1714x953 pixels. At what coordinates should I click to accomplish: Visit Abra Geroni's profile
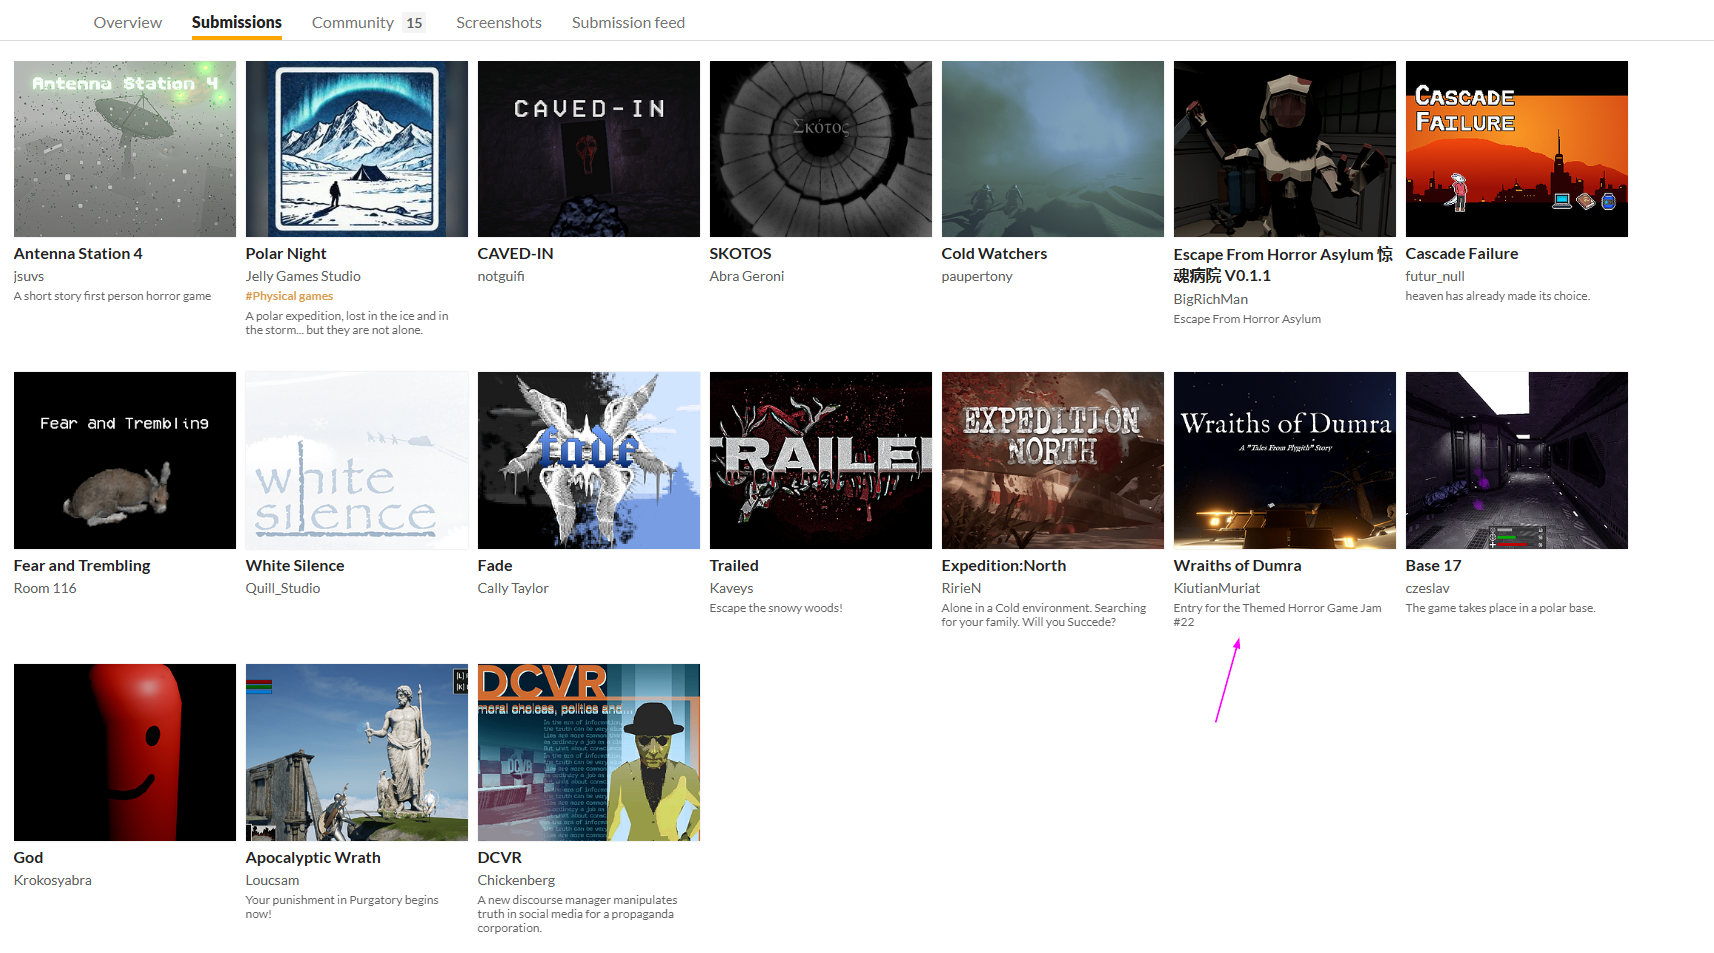point(746,276)
